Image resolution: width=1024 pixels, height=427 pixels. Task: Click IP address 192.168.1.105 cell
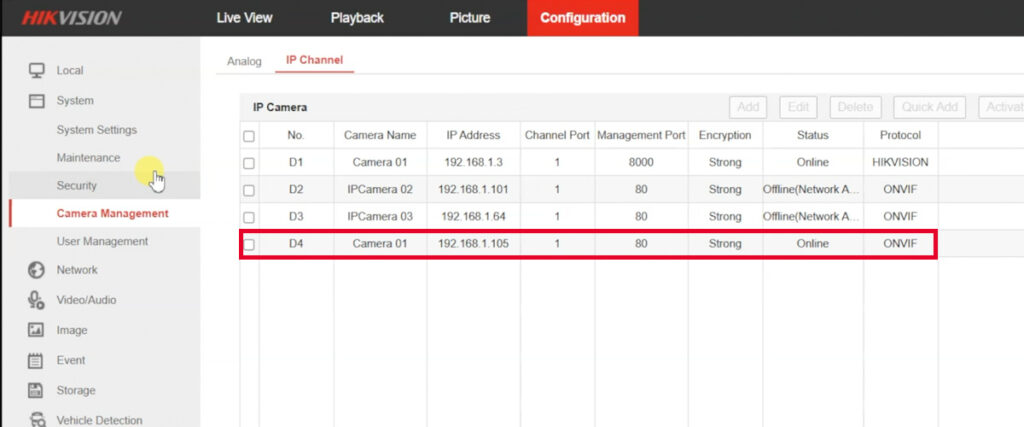point(473,243)
